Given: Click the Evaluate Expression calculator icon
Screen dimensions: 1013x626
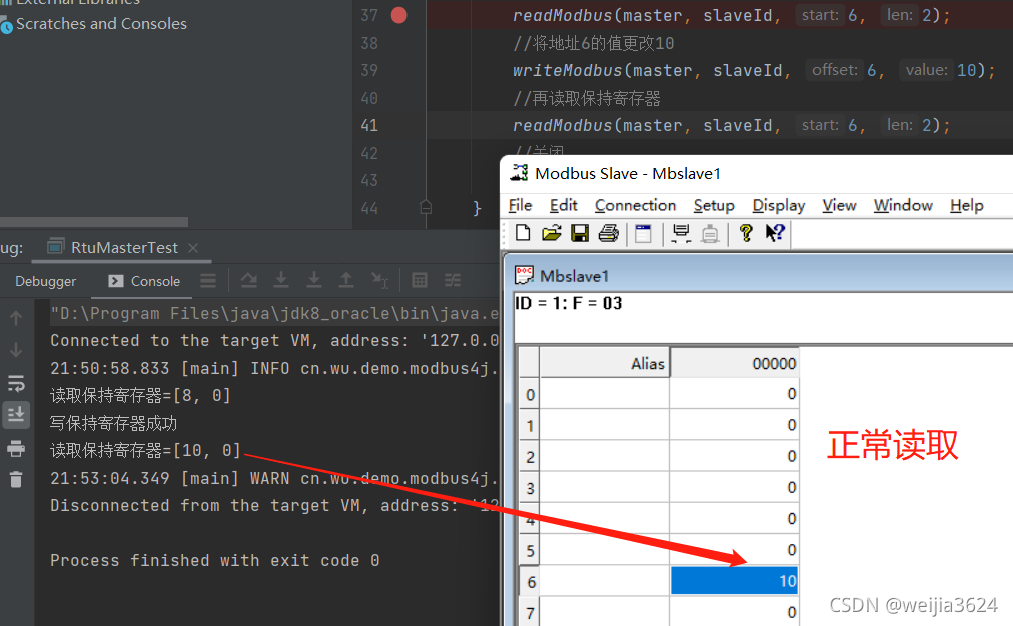Looking at the screenshot, I should pos(420,280).
